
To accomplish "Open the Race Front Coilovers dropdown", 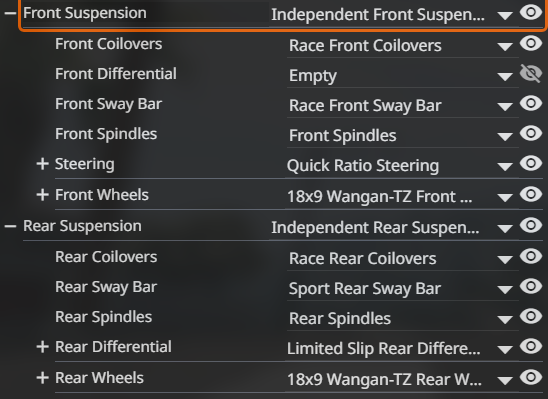I will tap(402, 46).
